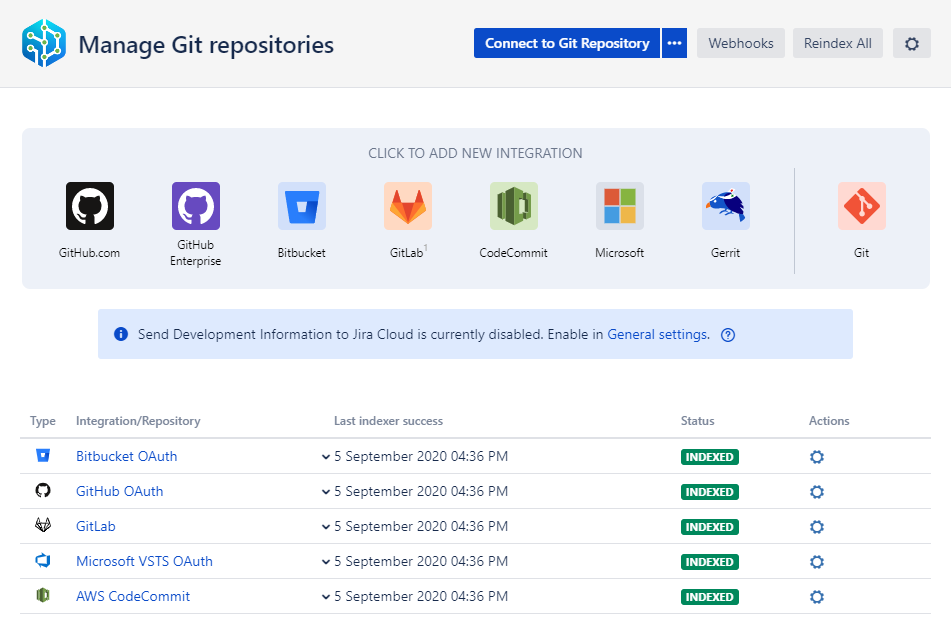Expand indexer details for AWS CodeCommit
951x626 pixels.
(x=326, y=597)
